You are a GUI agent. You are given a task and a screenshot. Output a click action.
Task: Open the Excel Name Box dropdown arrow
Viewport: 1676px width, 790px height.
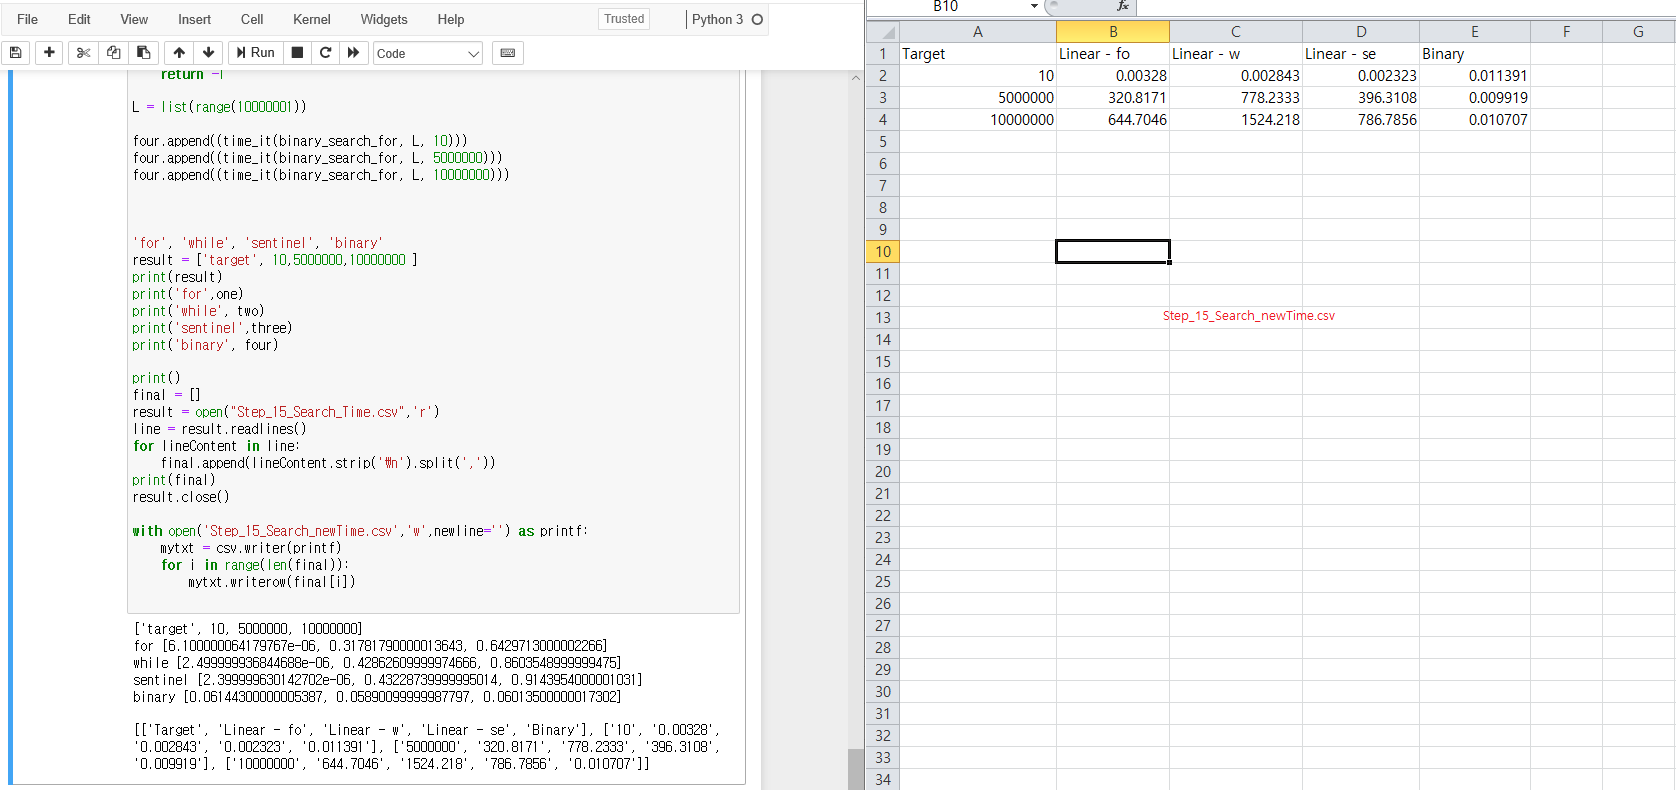[1034, 6]
